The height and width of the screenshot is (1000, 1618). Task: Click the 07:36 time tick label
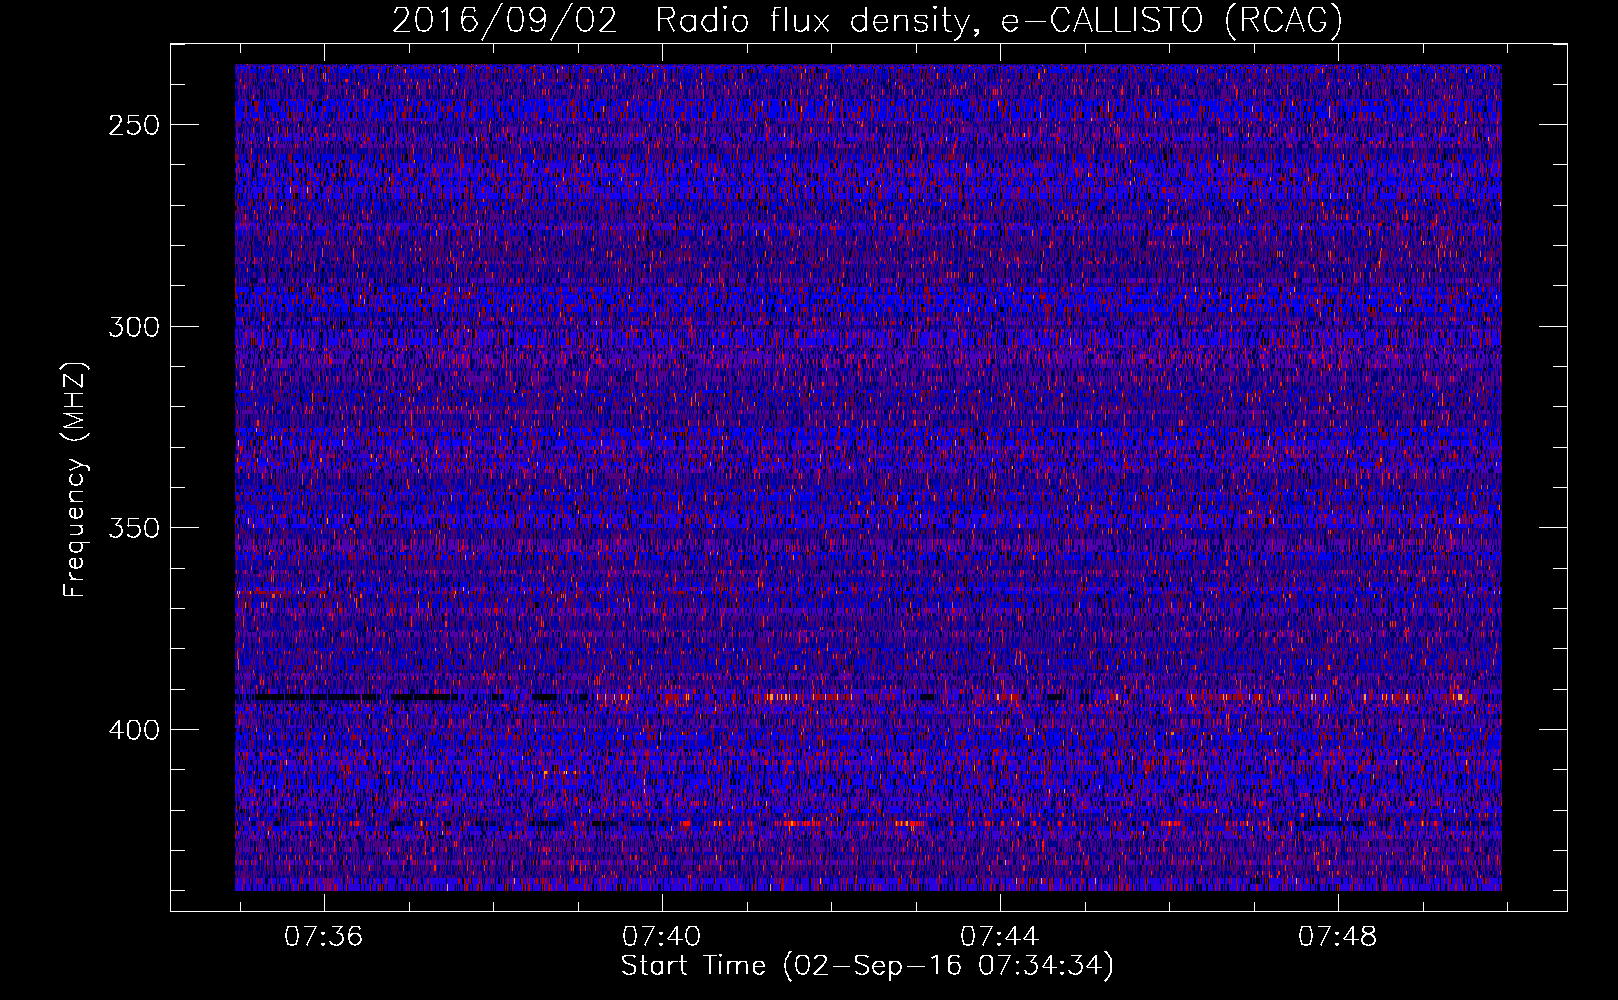point(324,937)
